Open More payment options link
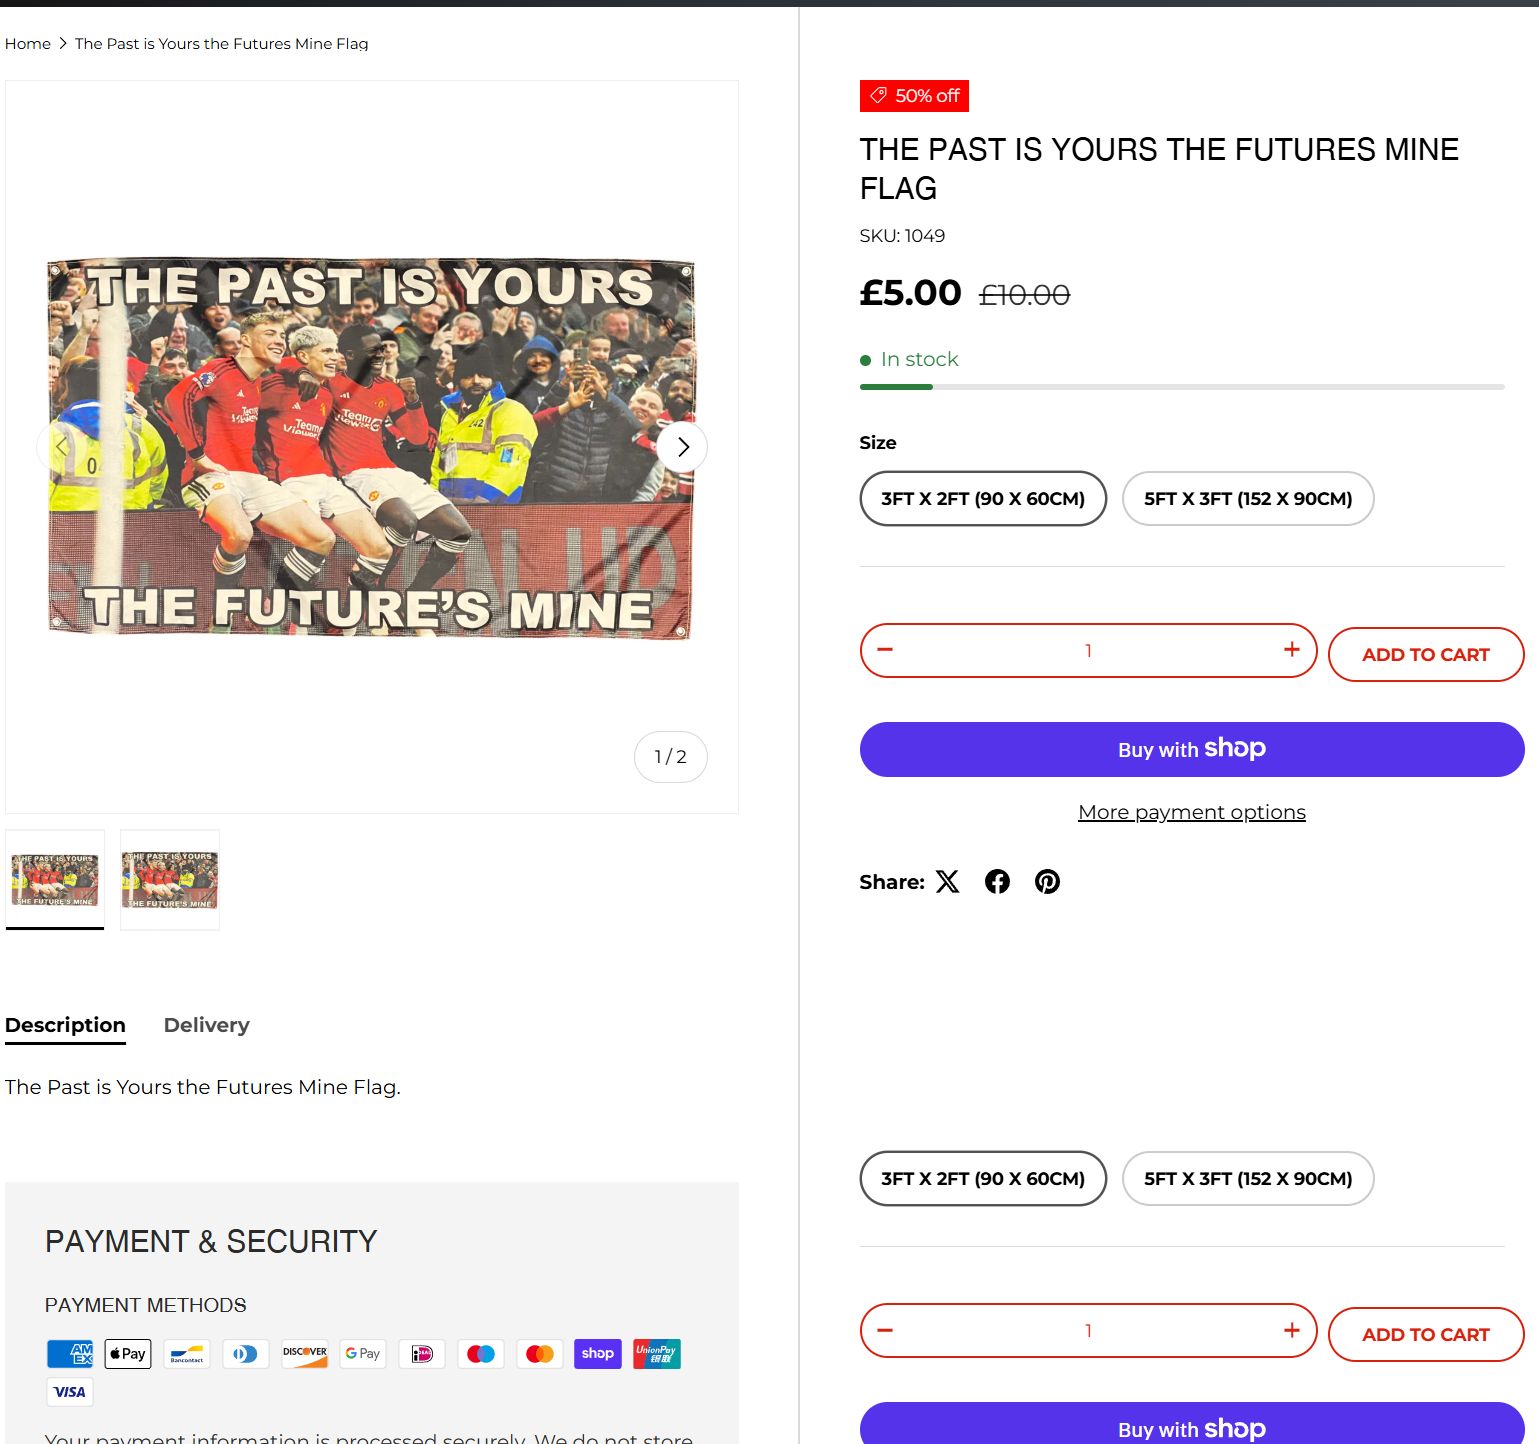This screenshot has height=1444, width=1539. click(x=1191, y=812)
